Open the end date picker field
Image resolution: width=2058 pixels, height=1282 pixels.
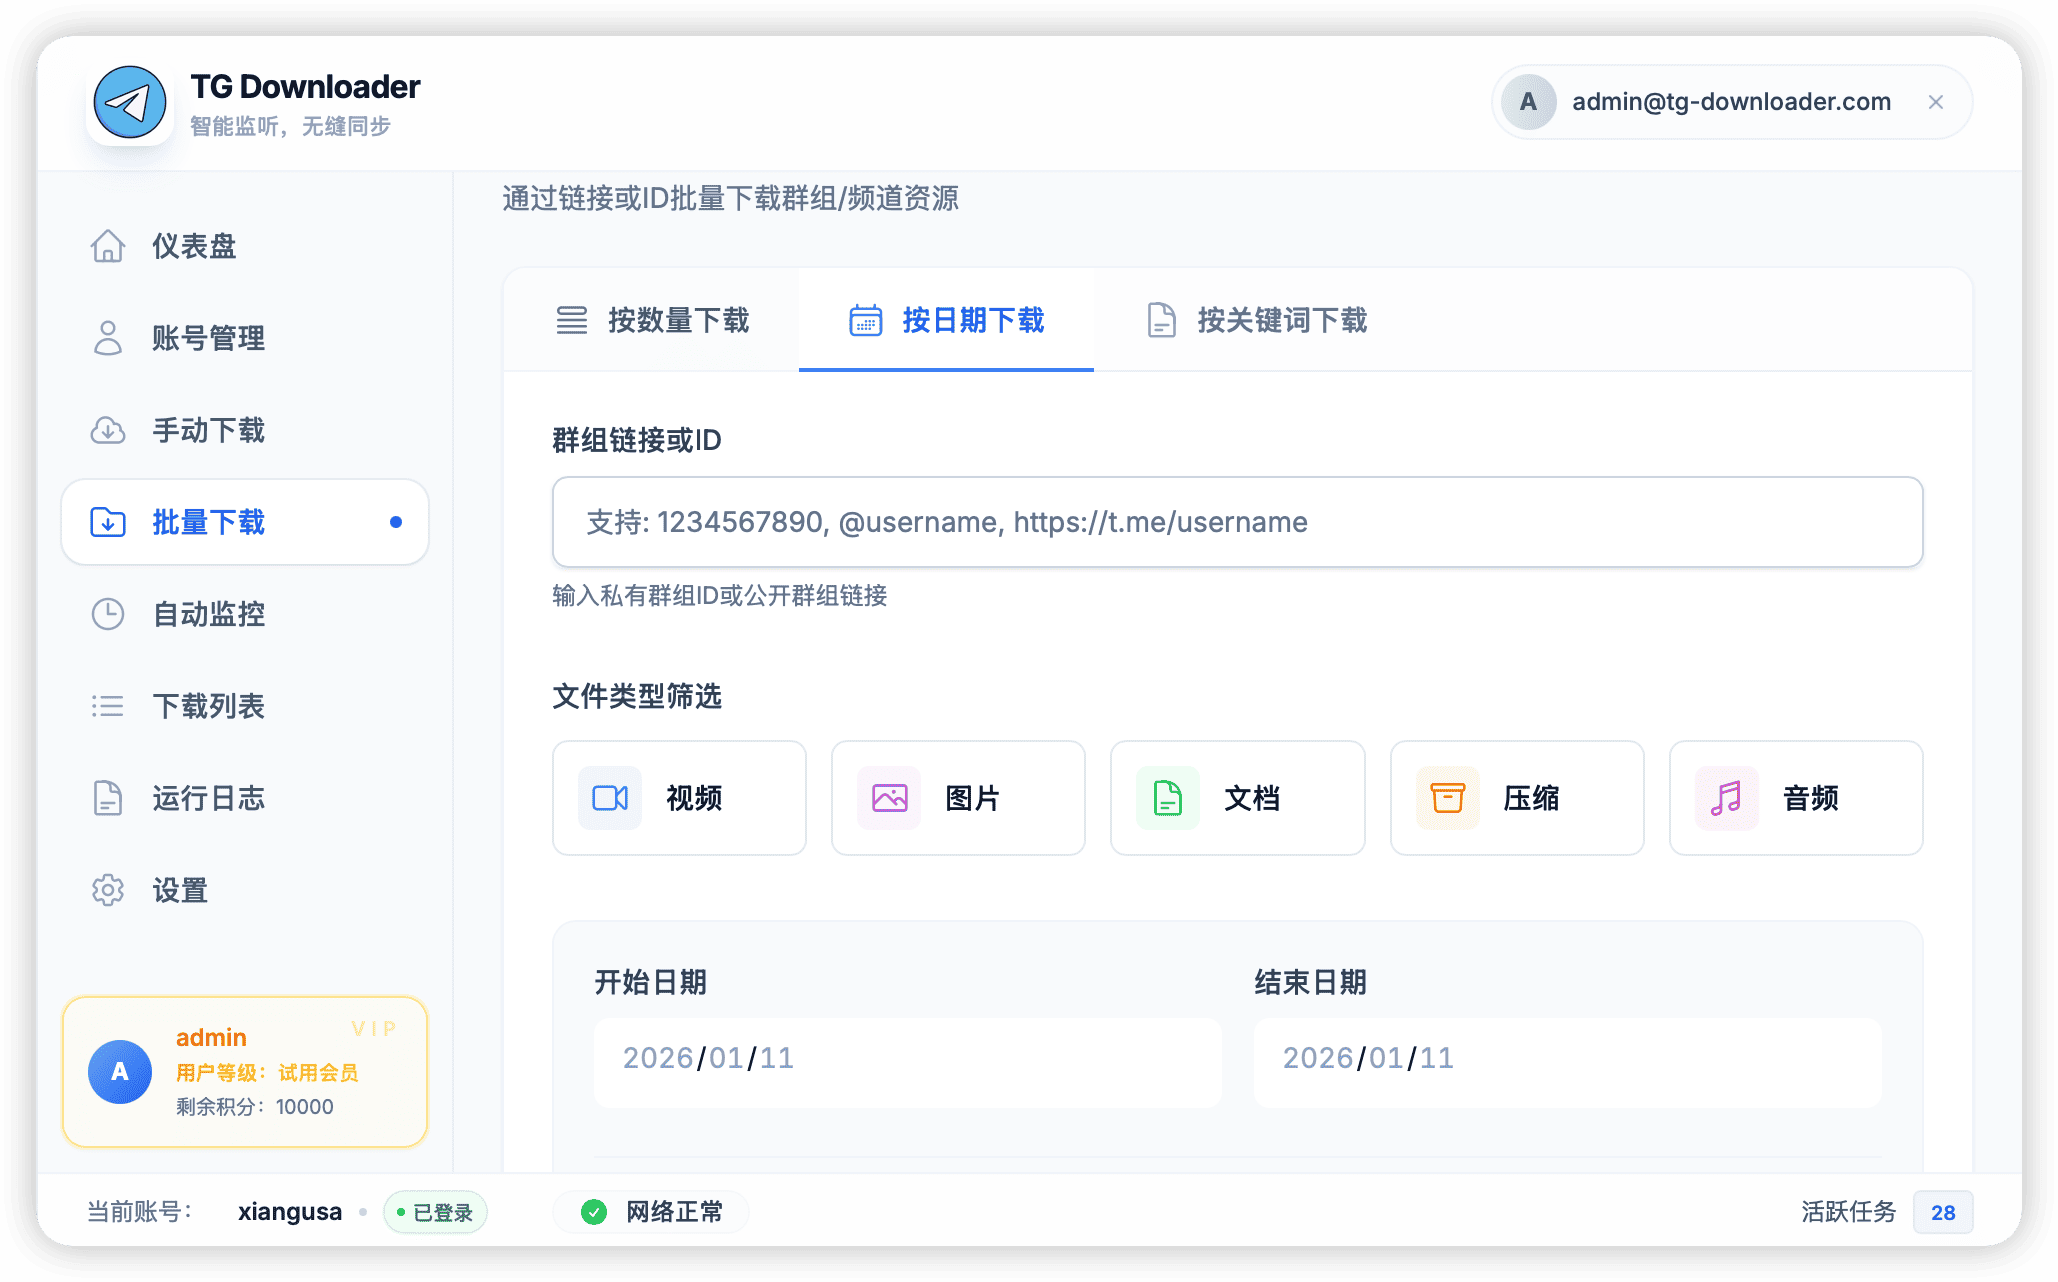point(1567,1058)
